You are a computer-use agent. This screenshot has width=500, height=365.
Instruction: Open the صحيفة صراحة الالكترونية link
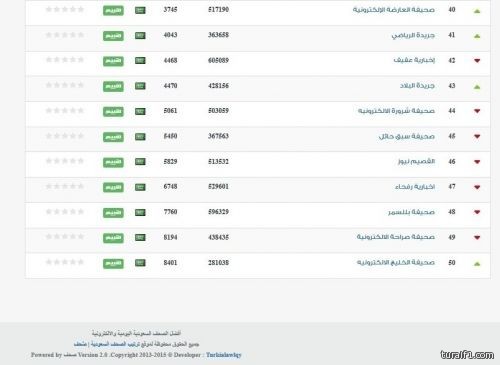click(396, 237)
